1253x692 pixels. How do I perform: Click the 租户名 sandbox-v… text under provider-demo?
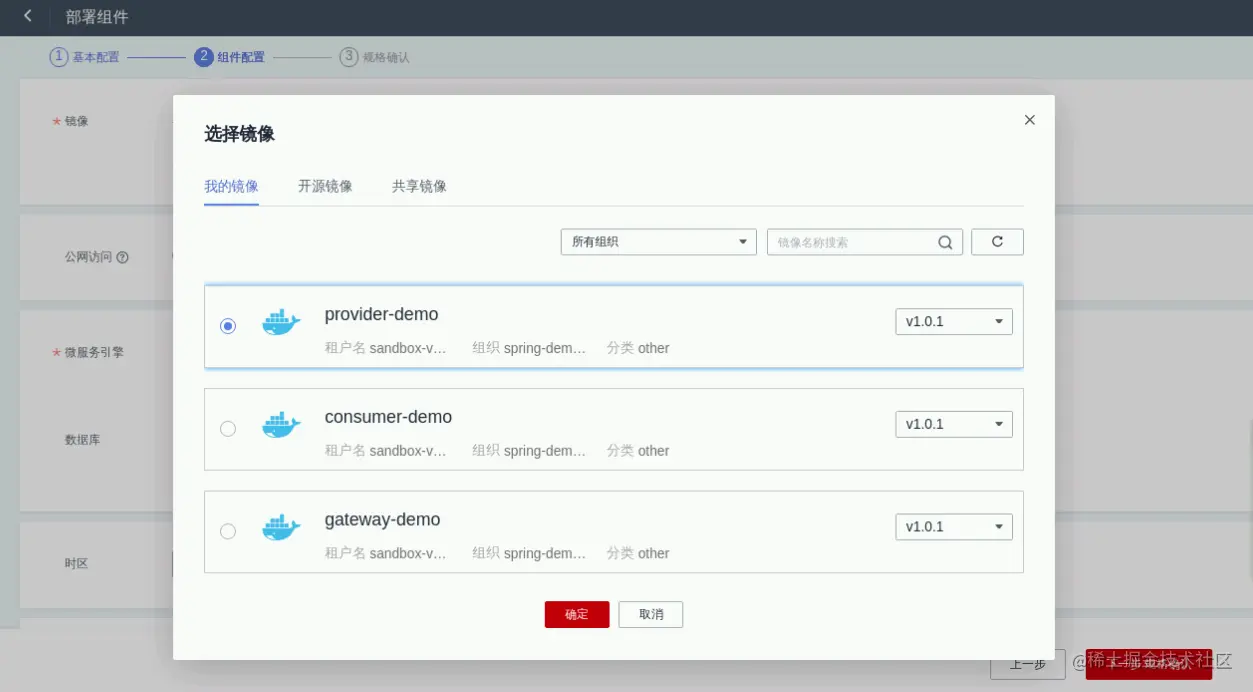click(385, 348)
